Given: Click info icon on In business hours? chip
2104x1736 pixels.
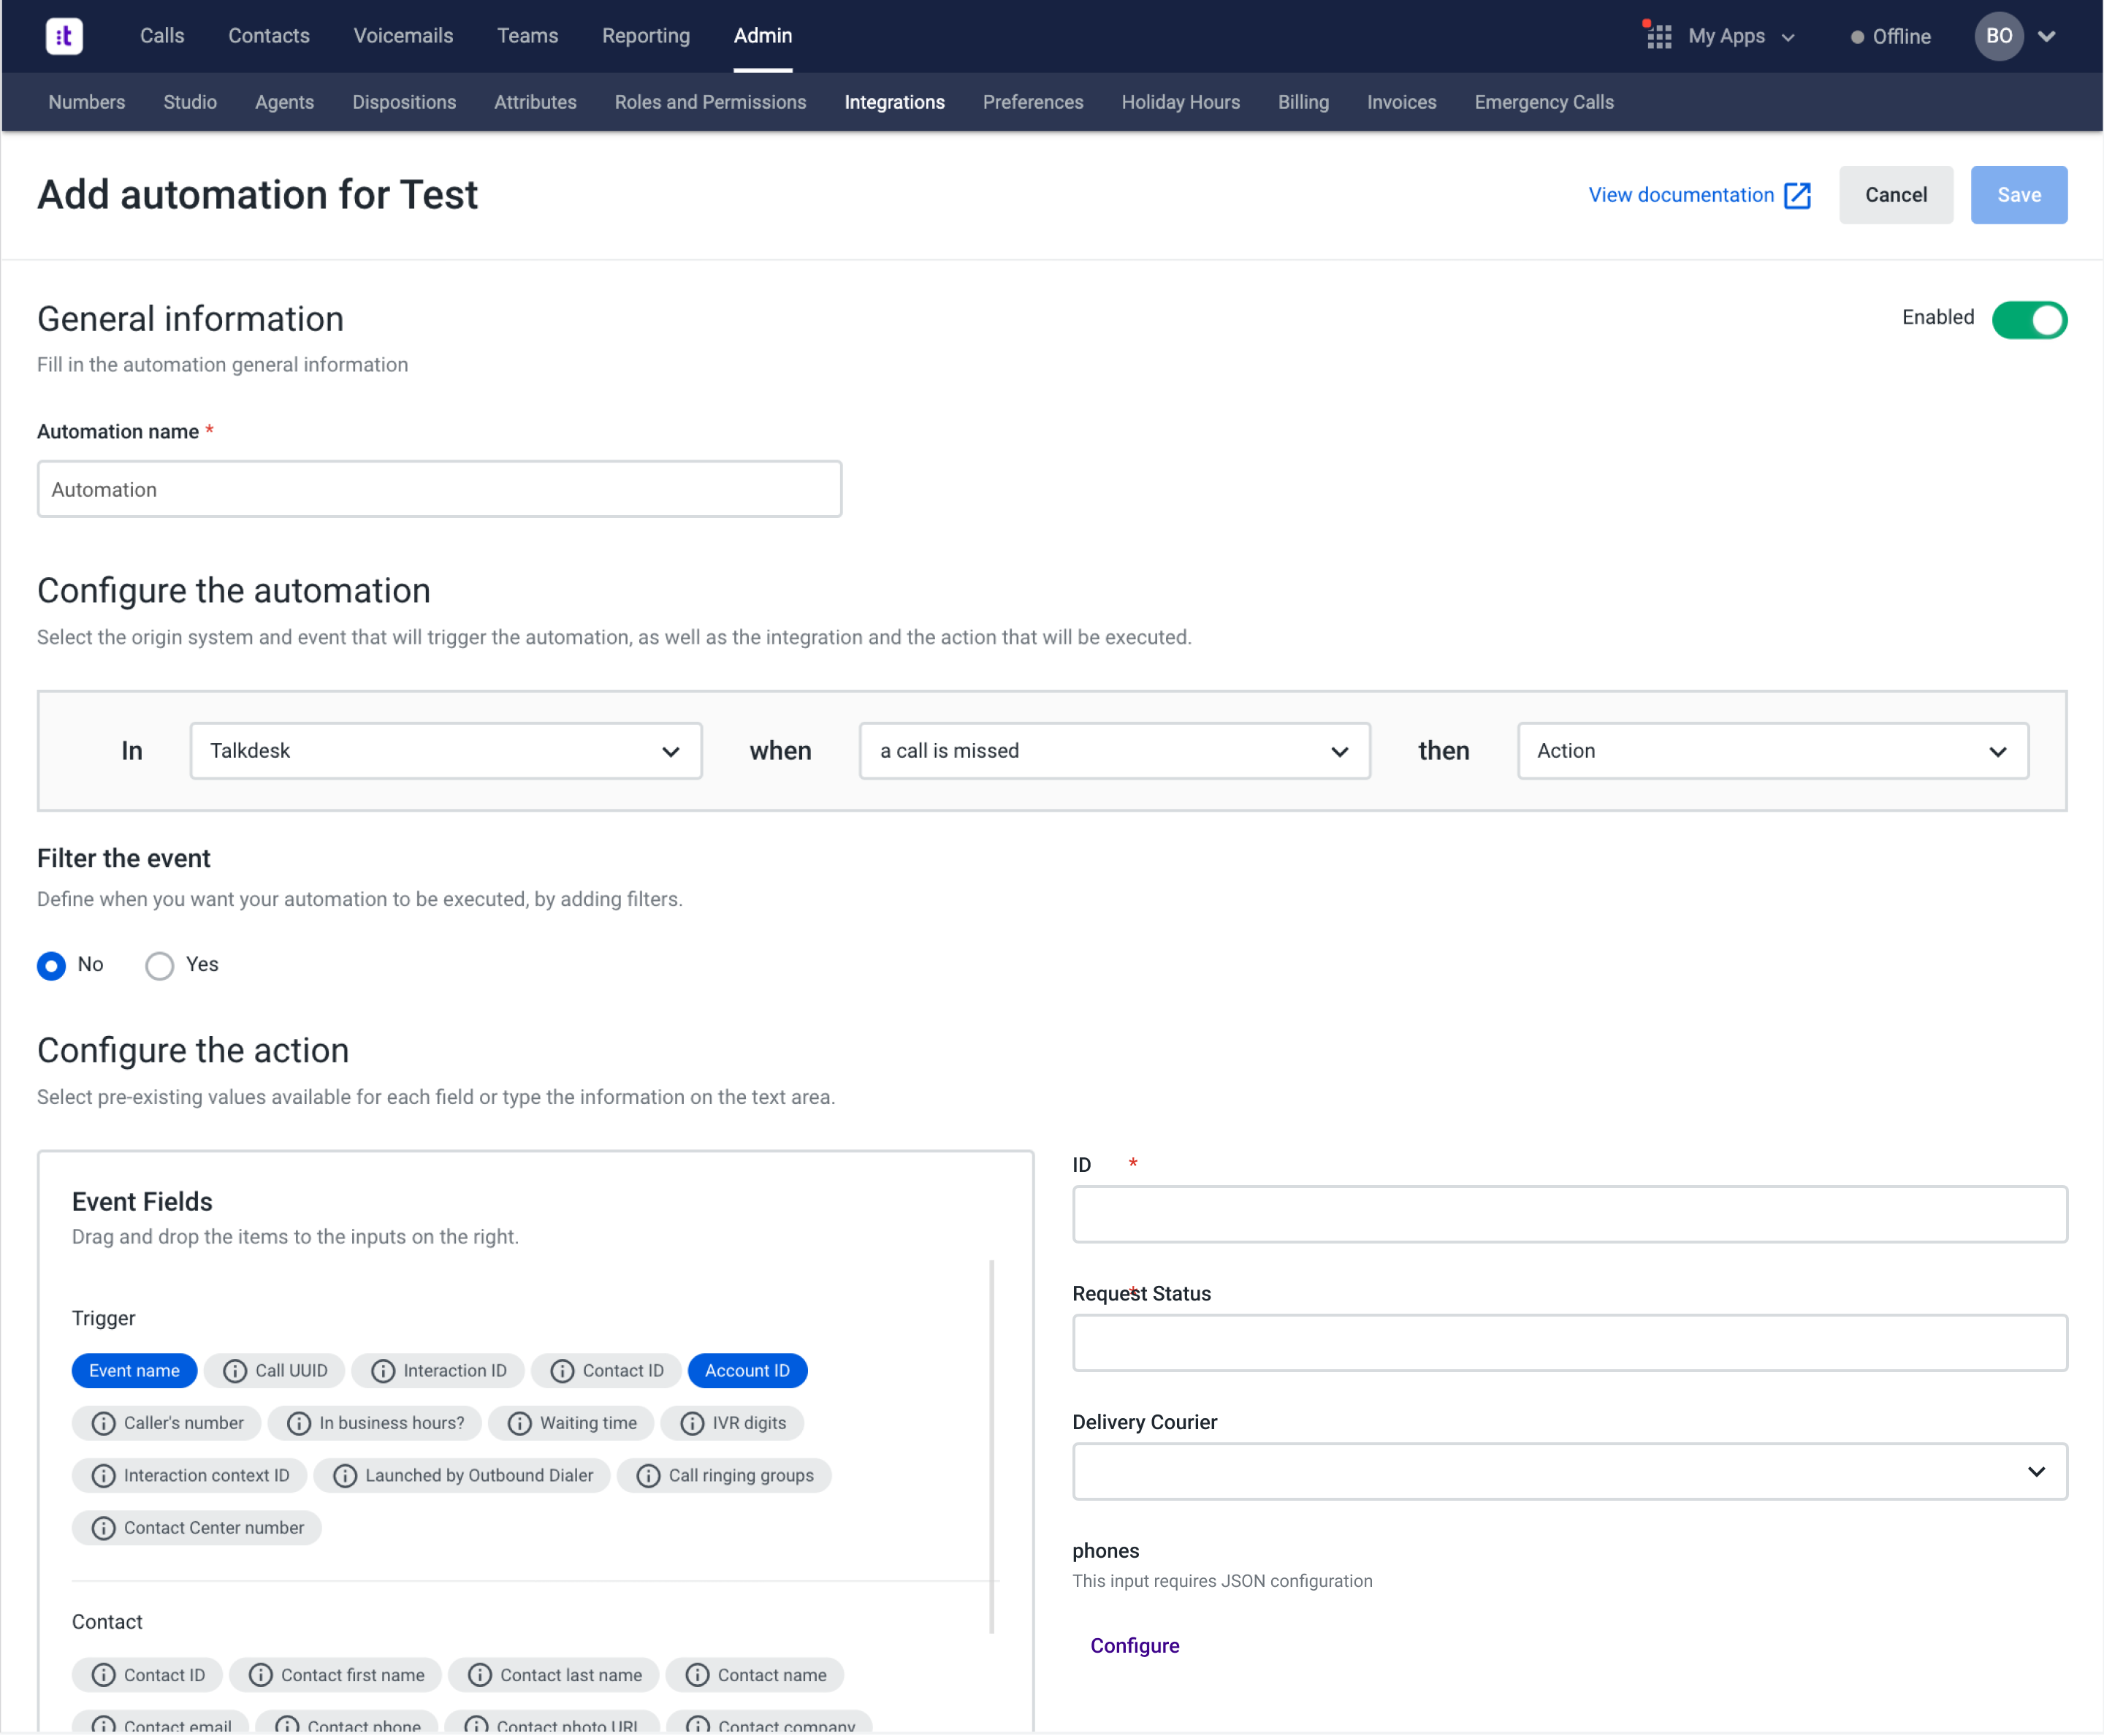Looking at the screenshot, I should (299, 1423).
